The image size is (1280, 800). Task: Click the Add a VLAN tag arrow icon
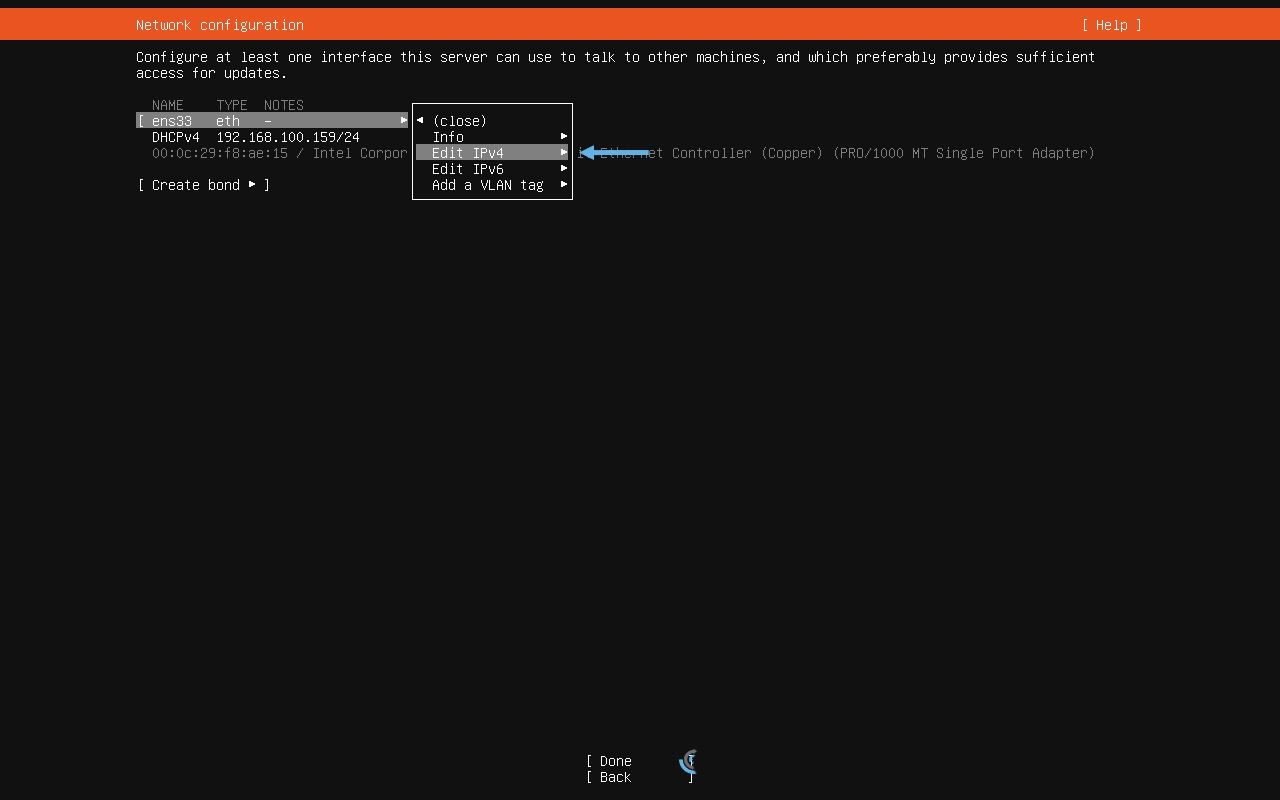(564, 185)
